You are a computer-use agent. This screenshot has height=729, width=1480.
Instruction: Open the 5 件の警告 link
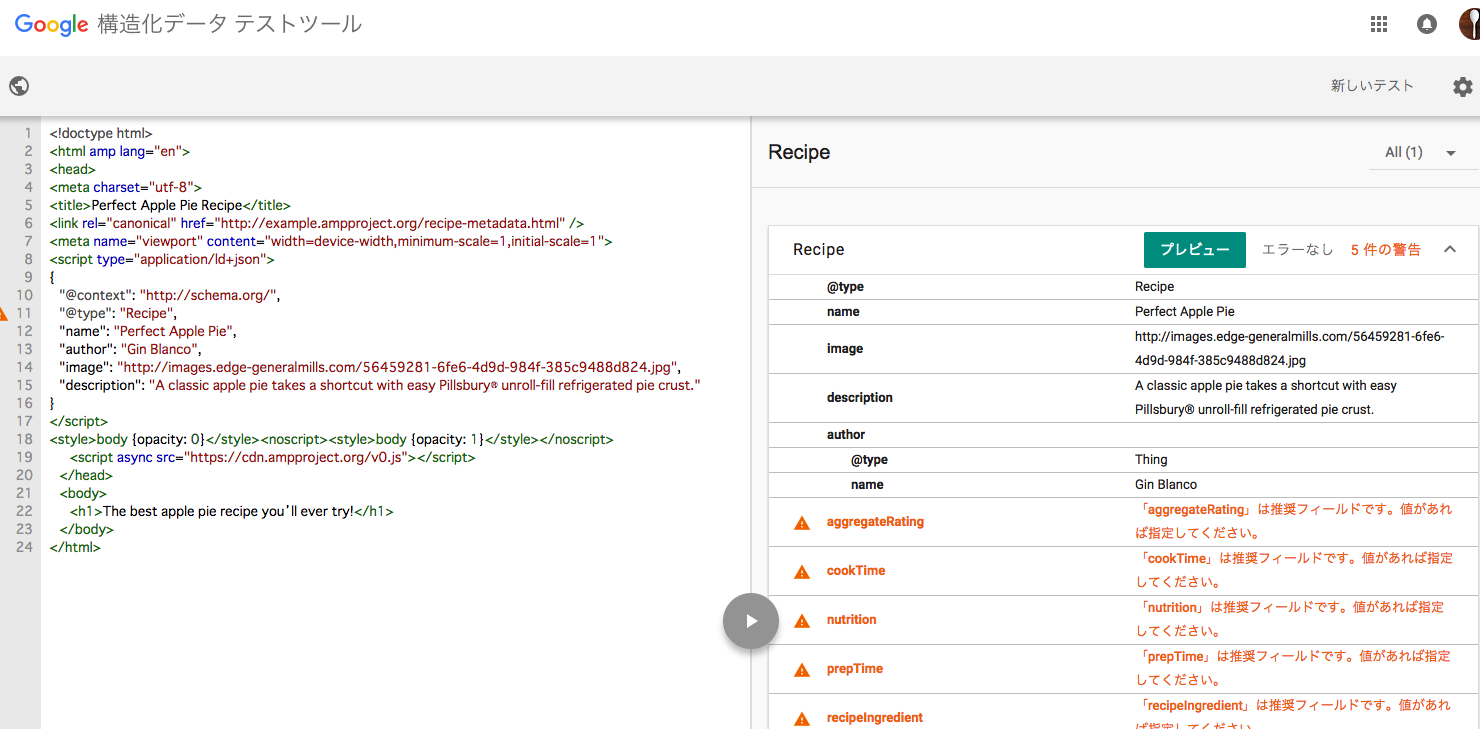pos(1385,249)
